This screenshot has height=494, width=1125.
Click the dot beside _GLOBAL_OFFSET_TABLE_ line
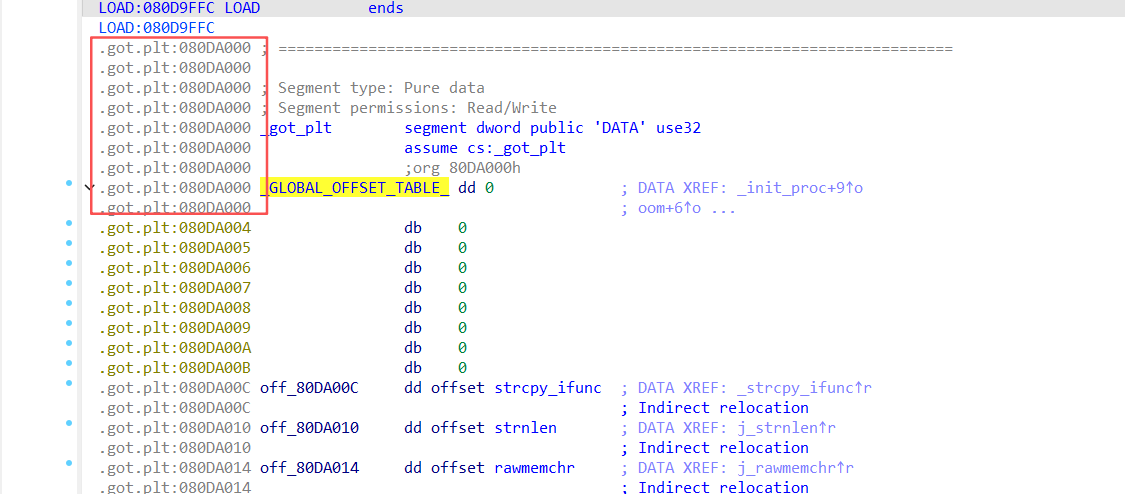coord(68,184)
